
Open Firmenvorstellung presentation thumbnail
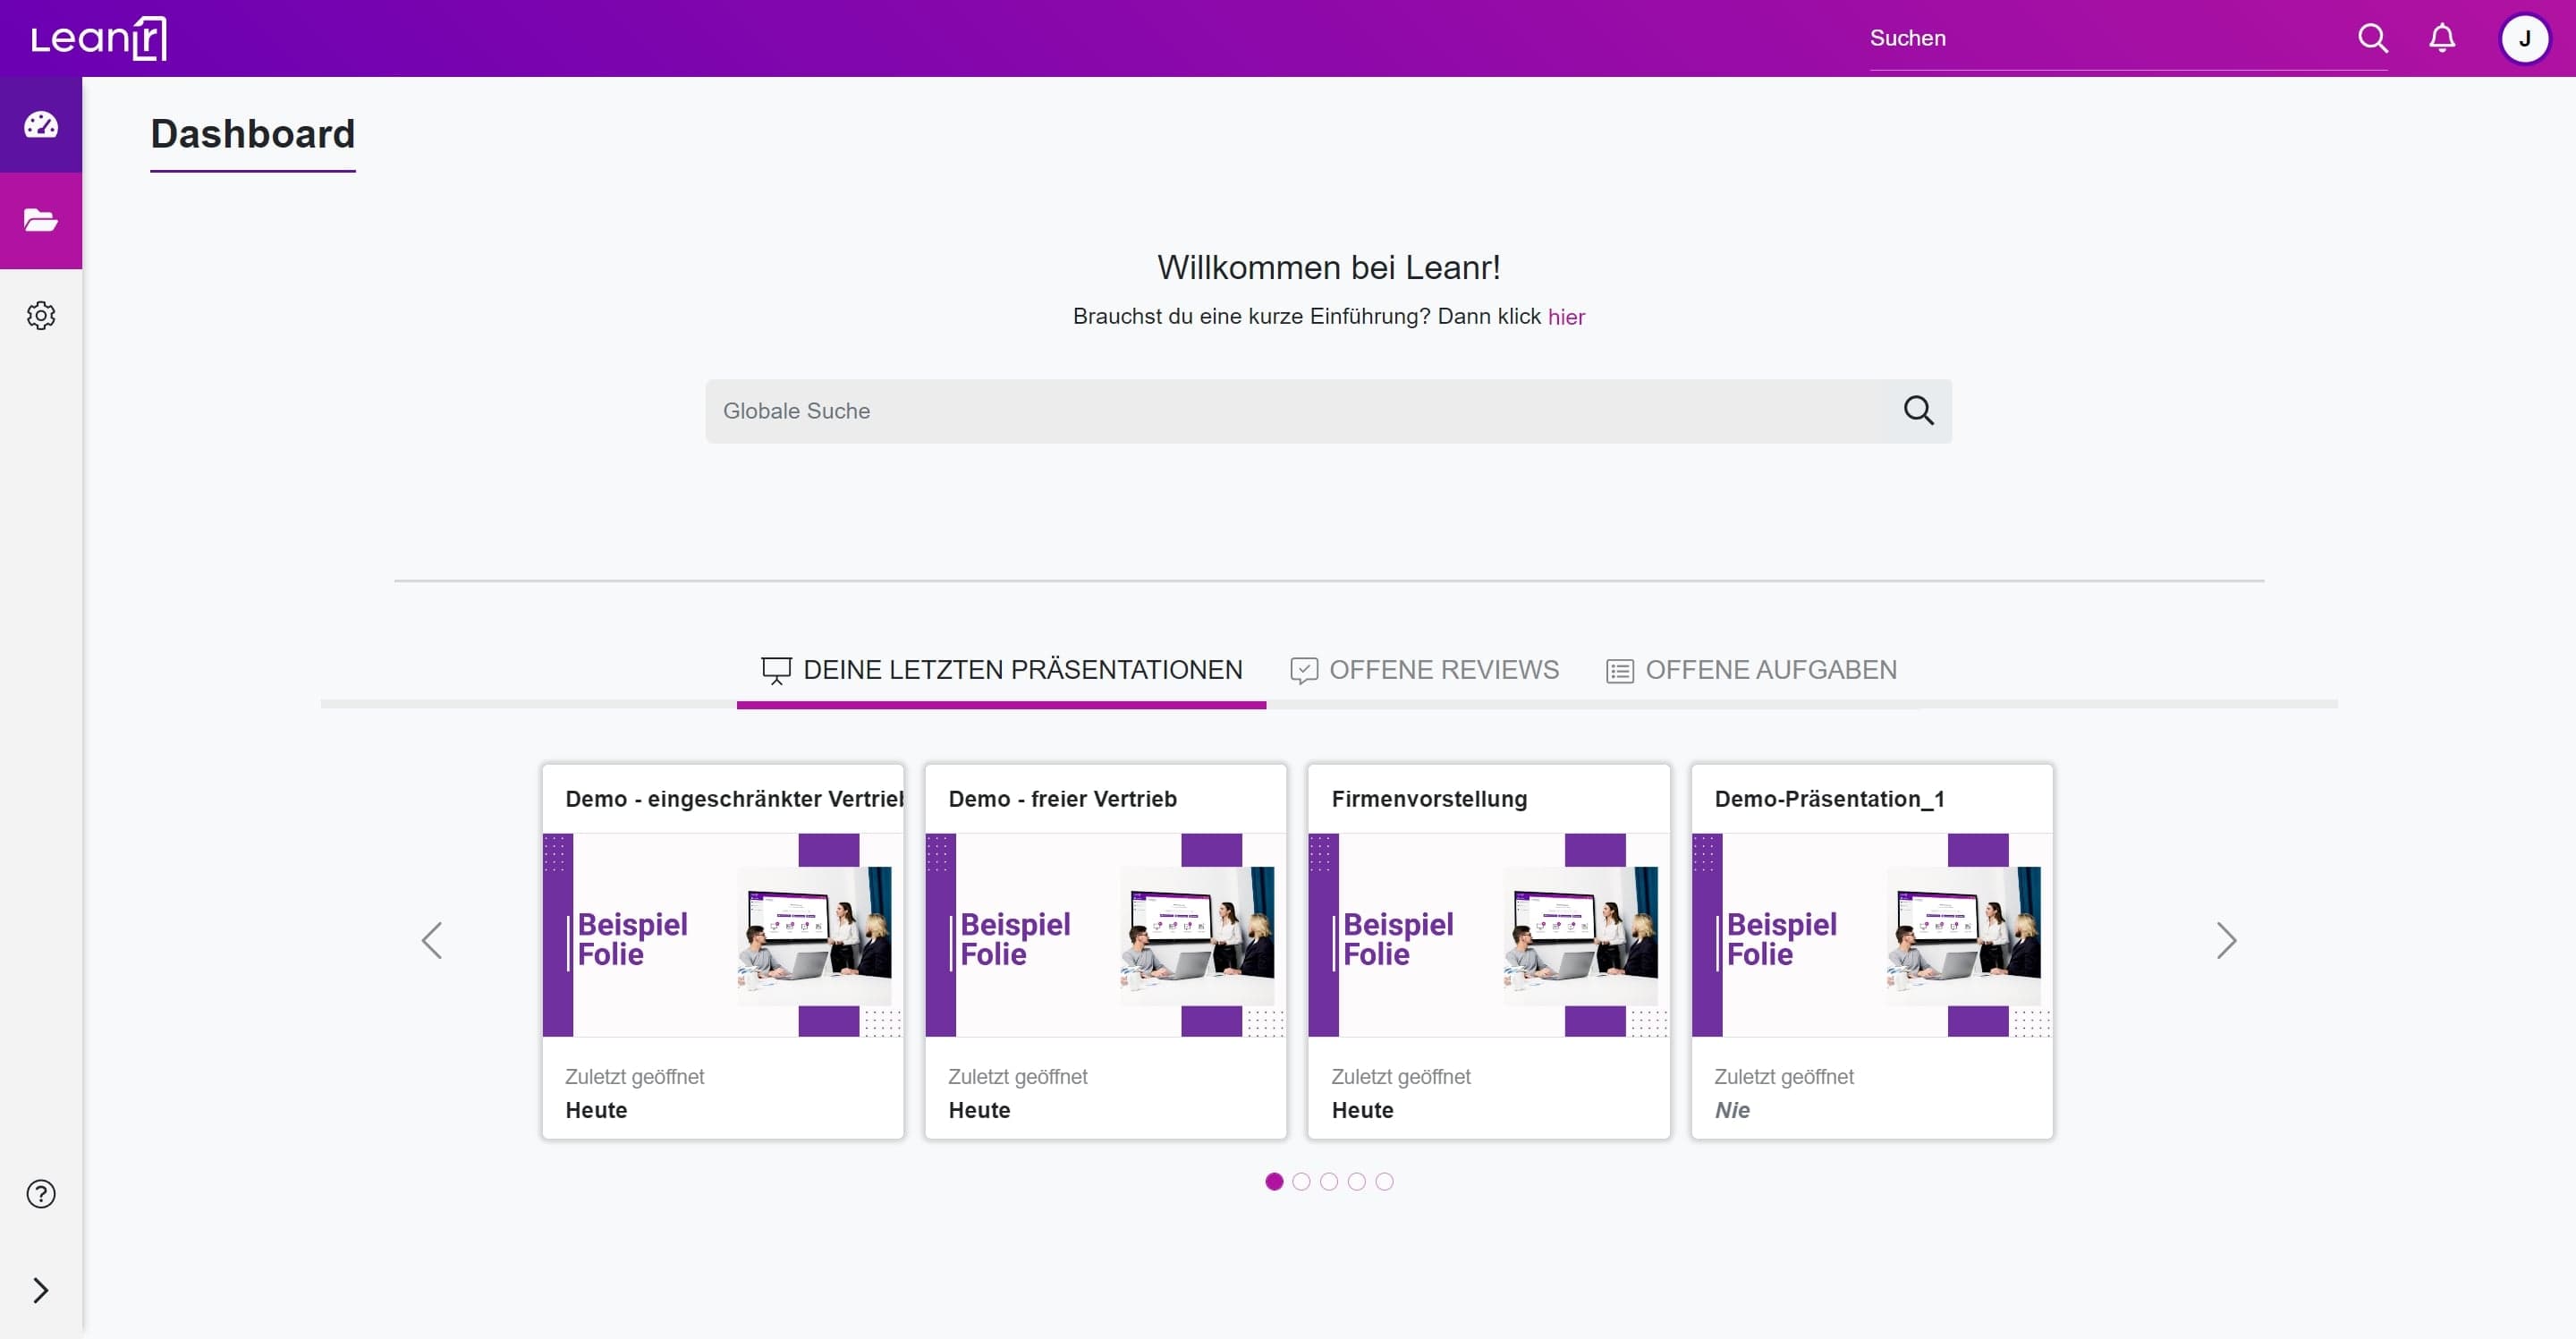(1489, 935)
